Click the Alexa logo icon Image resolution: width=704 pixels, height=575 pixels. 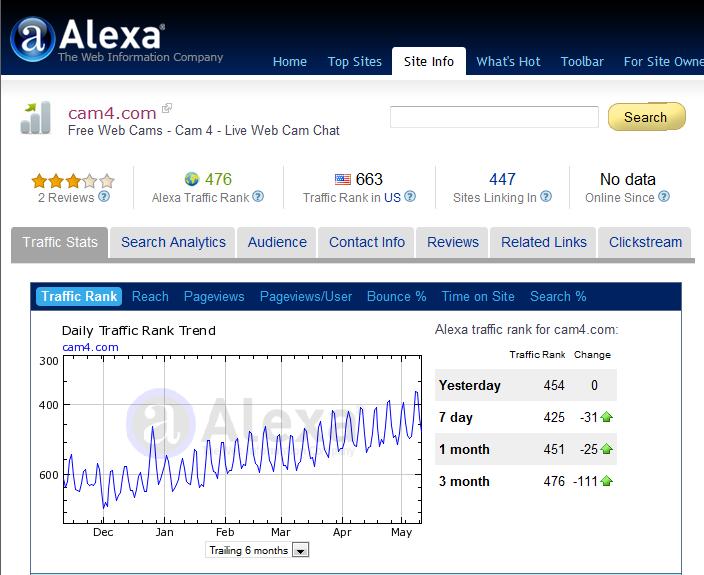click(32, 38)
